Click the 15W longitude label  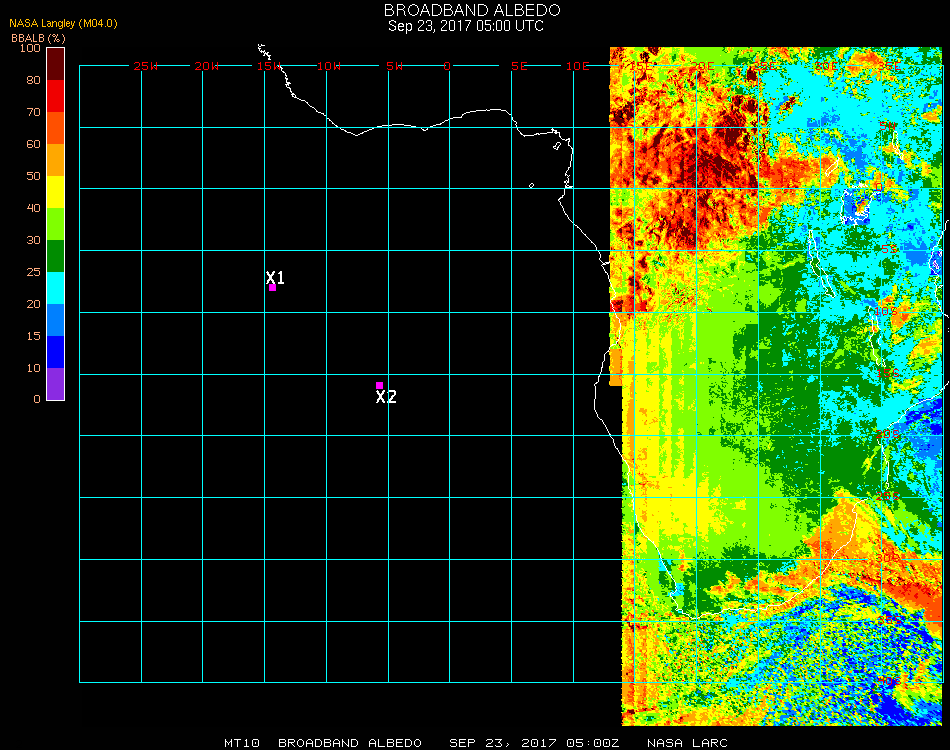tap(269, 66)
